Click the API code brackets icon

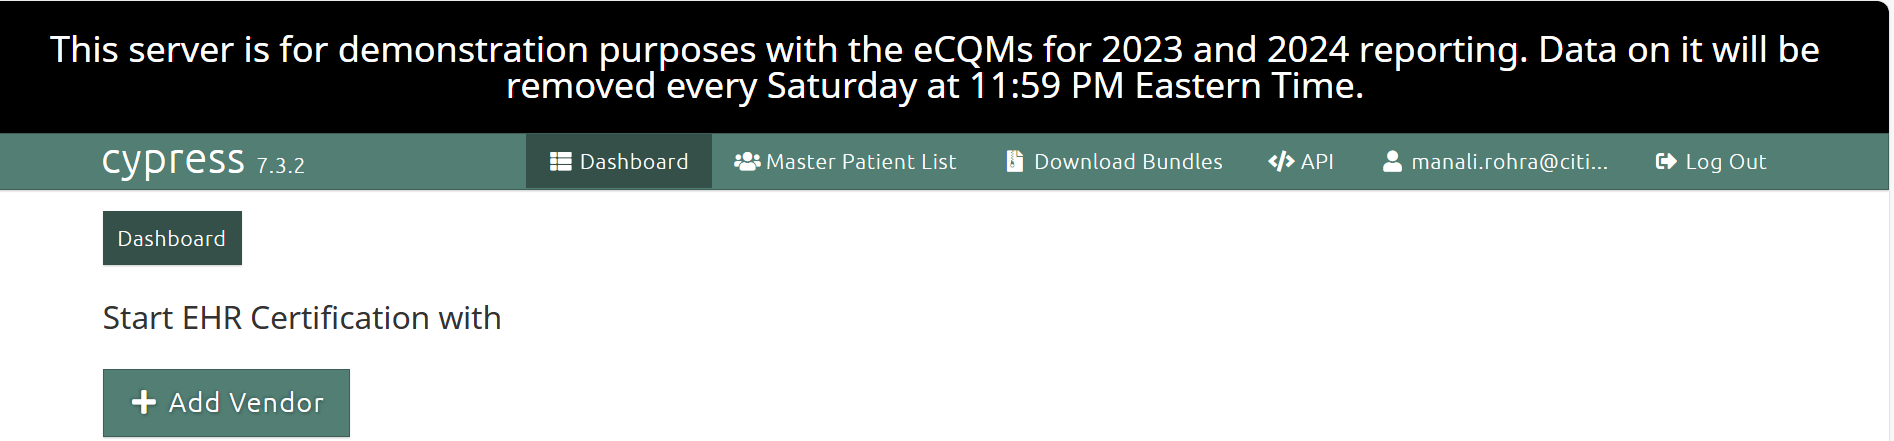click(x=1281, y=162)
